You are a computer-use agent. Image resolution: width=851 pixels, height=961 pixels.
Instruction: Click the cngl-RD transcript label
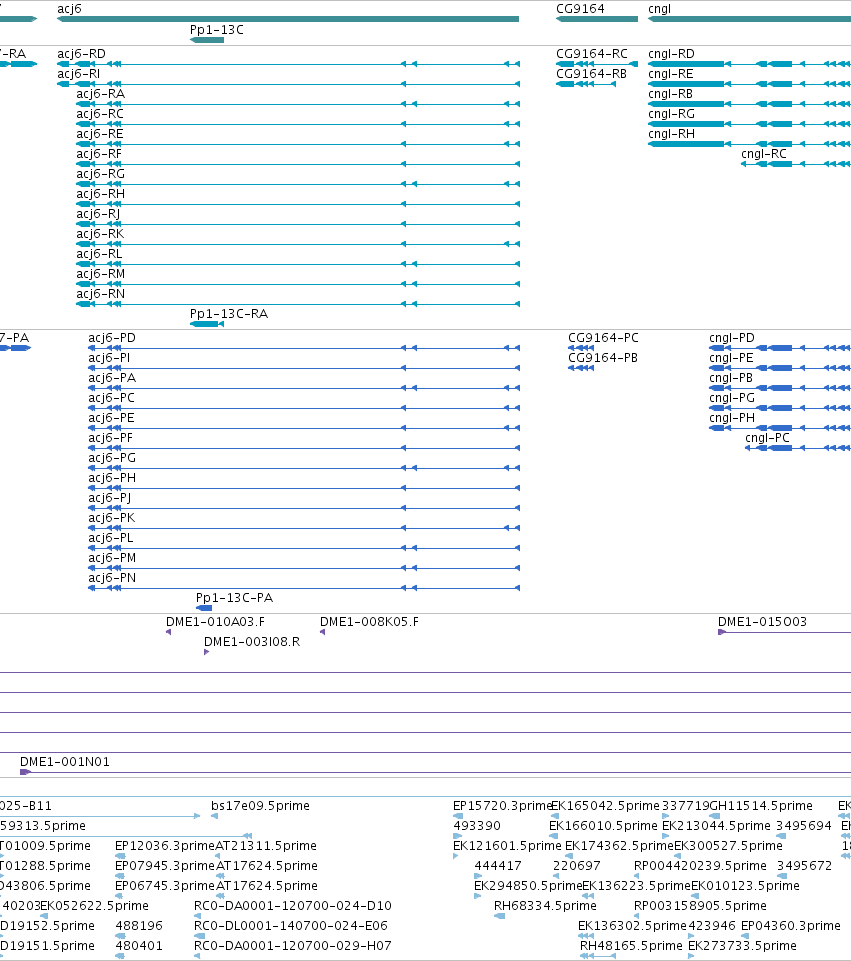(671, 54)
